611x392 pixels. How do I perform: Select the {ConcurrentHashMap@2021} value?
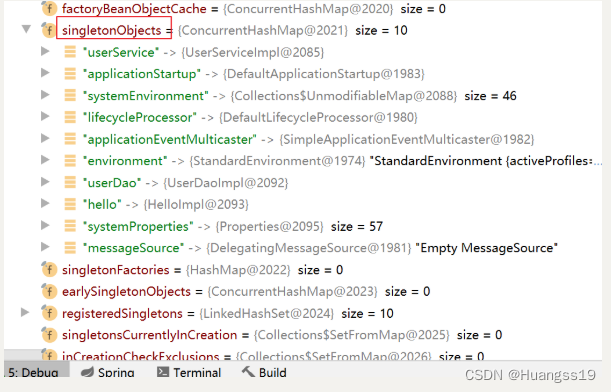coord(263,30)
